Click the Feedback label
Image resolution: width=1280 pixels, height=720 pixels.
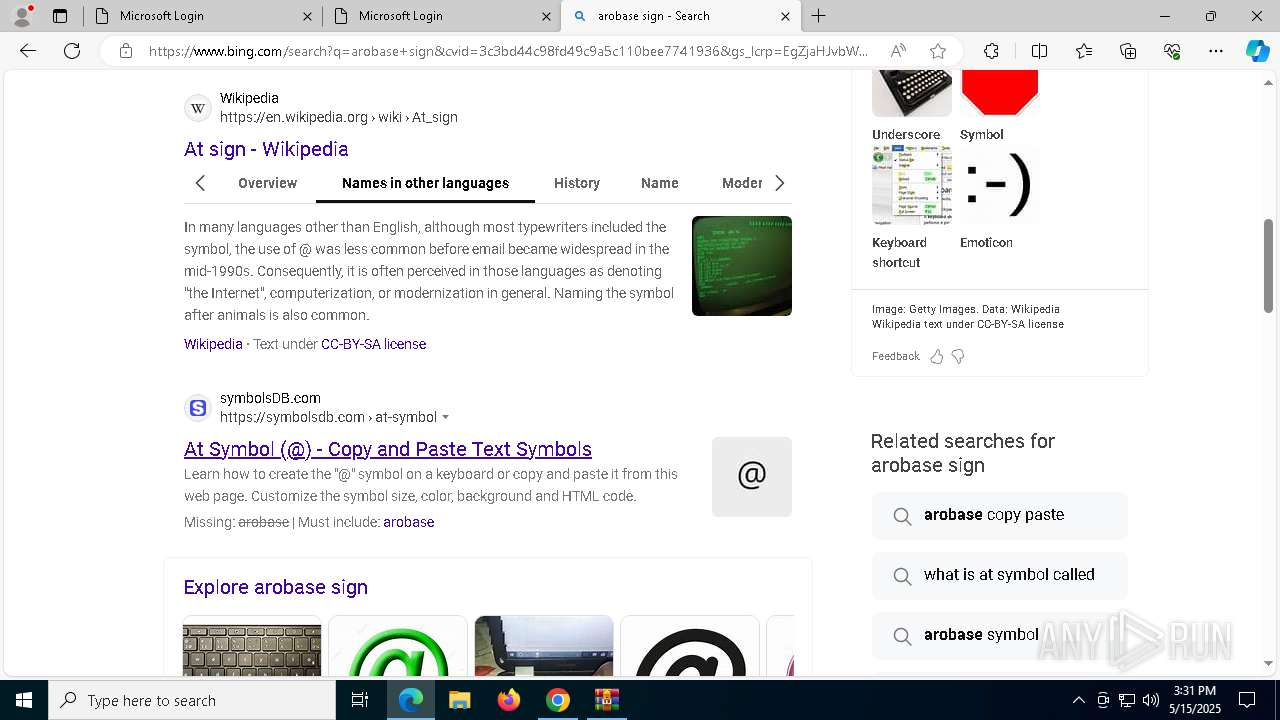pyautogui.click(x=896, y=356)
